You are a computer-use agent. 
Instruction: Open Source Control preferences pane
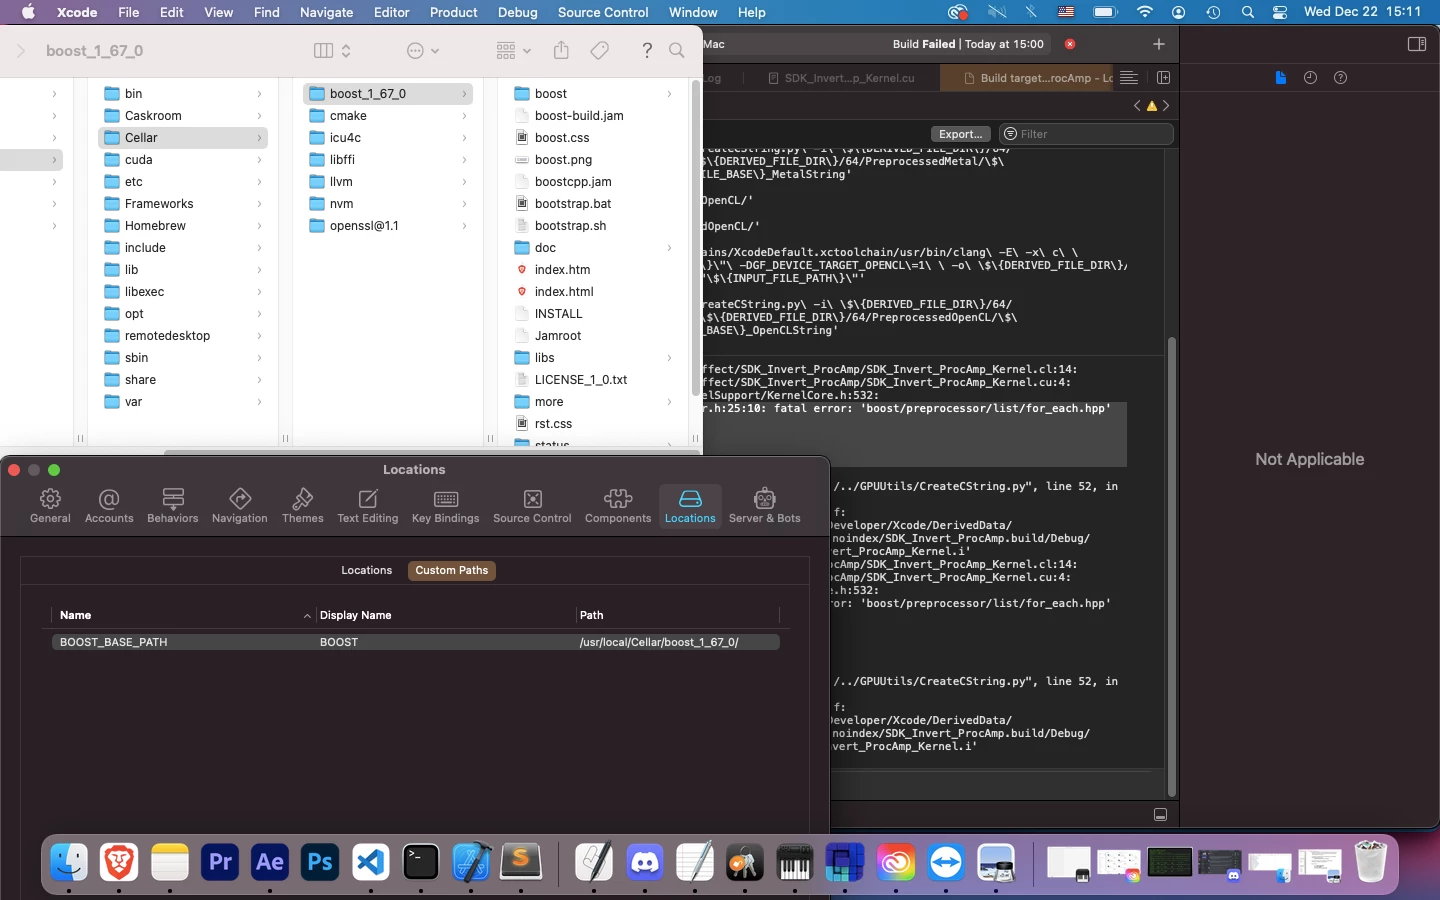tap(532, 506)
